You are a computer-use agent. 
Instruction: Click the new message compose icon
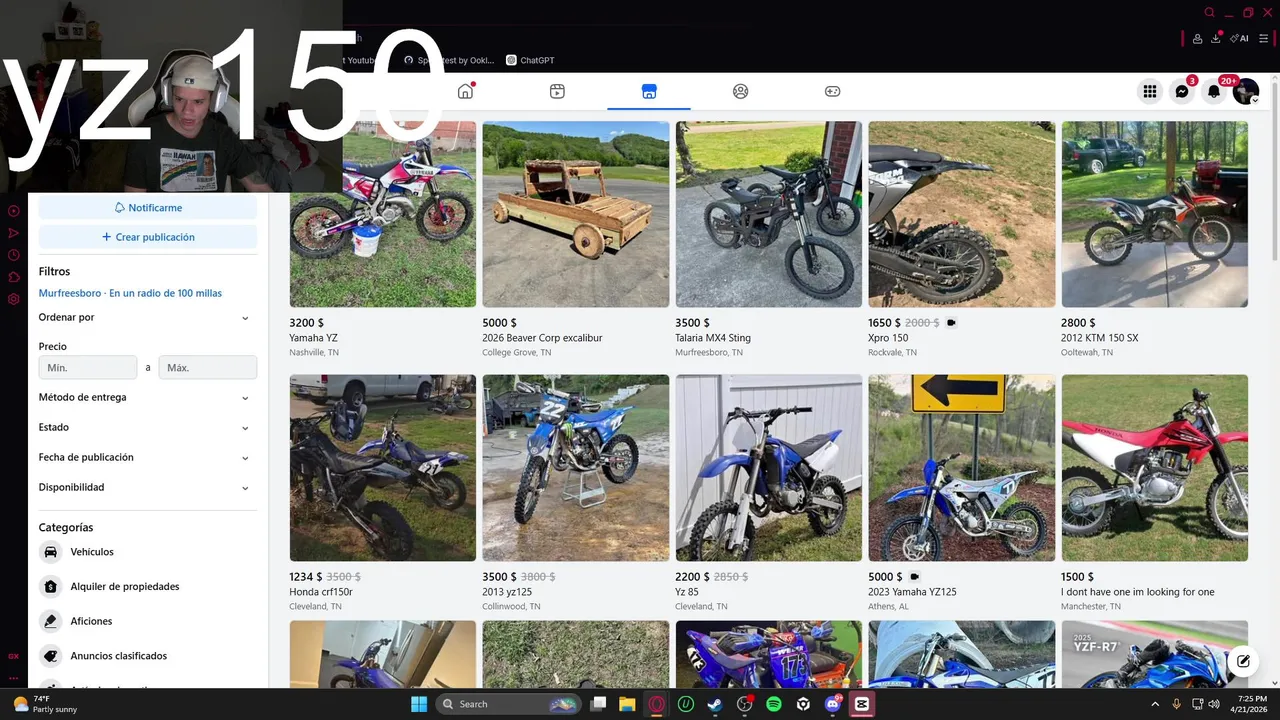pyautogui.click(x=1243, y=661)
